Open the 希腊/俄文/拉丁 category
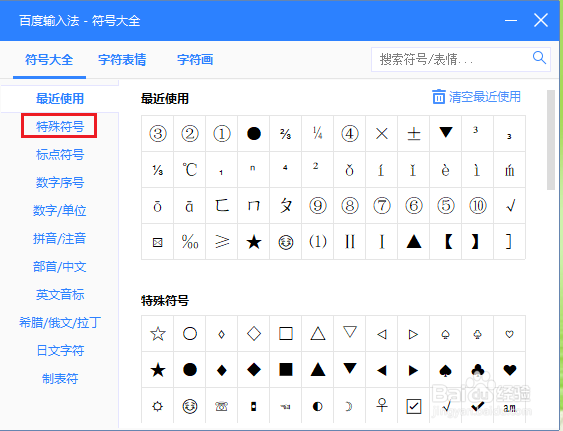 point(60,323)
